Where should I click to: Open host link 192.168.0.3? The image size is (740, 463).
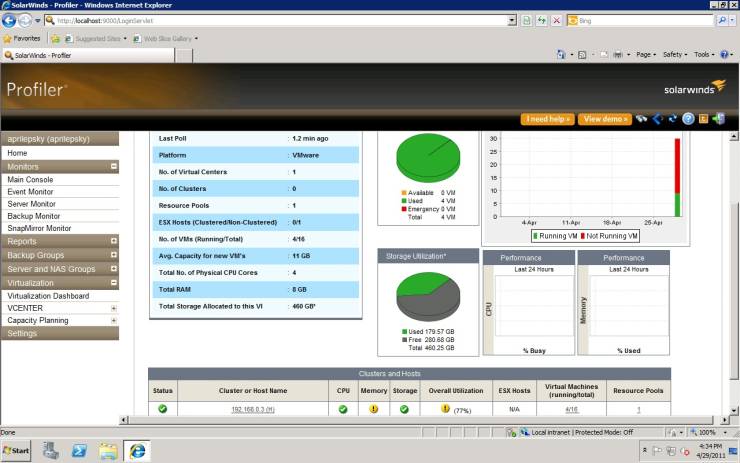[253, 410]
